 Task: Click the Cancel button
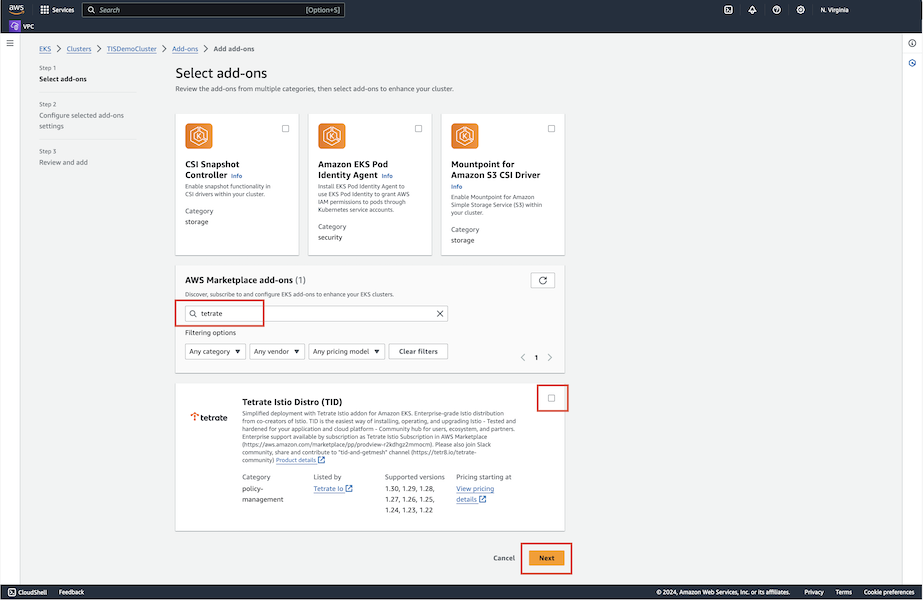click(x=504, y=558)
